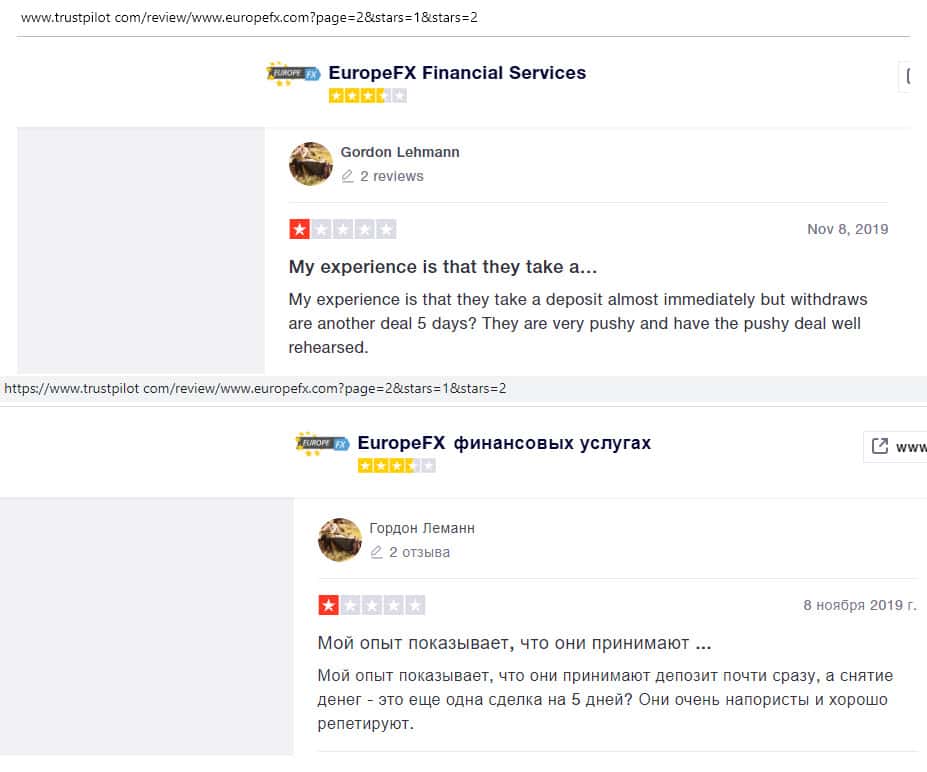Click the pencil icon next to "2 отзыва"
This screenshot has width=927, height=772.
pyautogui.click(x=377, y=552)
